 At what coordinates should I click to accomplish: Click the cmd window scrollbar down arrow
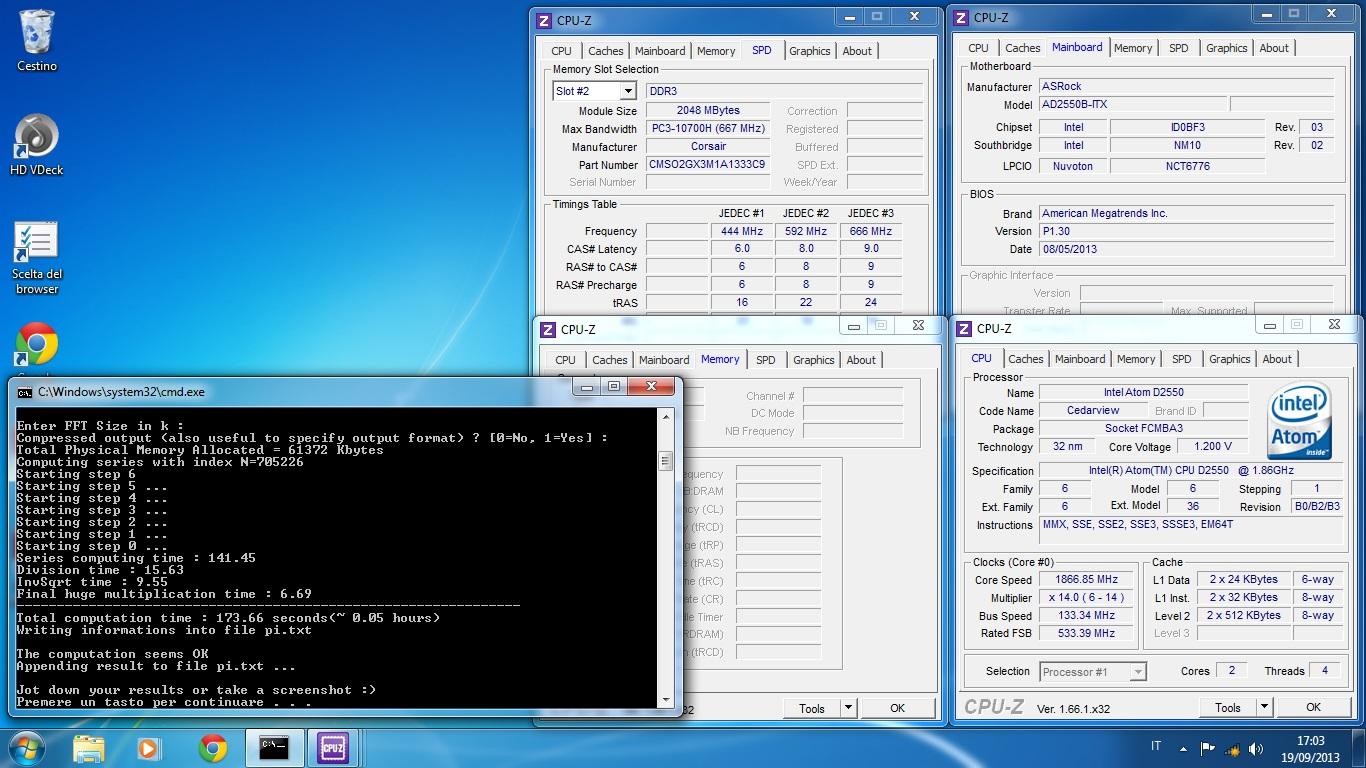[664, 699]
